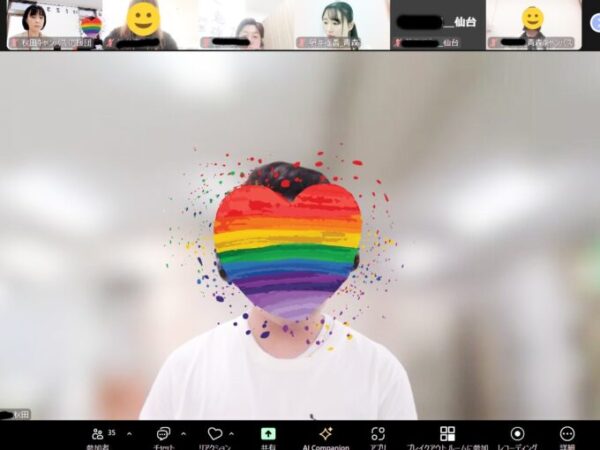Expand the caret next to Chat
This screenshot has height=450, width=600.
(x=182, y=433)
